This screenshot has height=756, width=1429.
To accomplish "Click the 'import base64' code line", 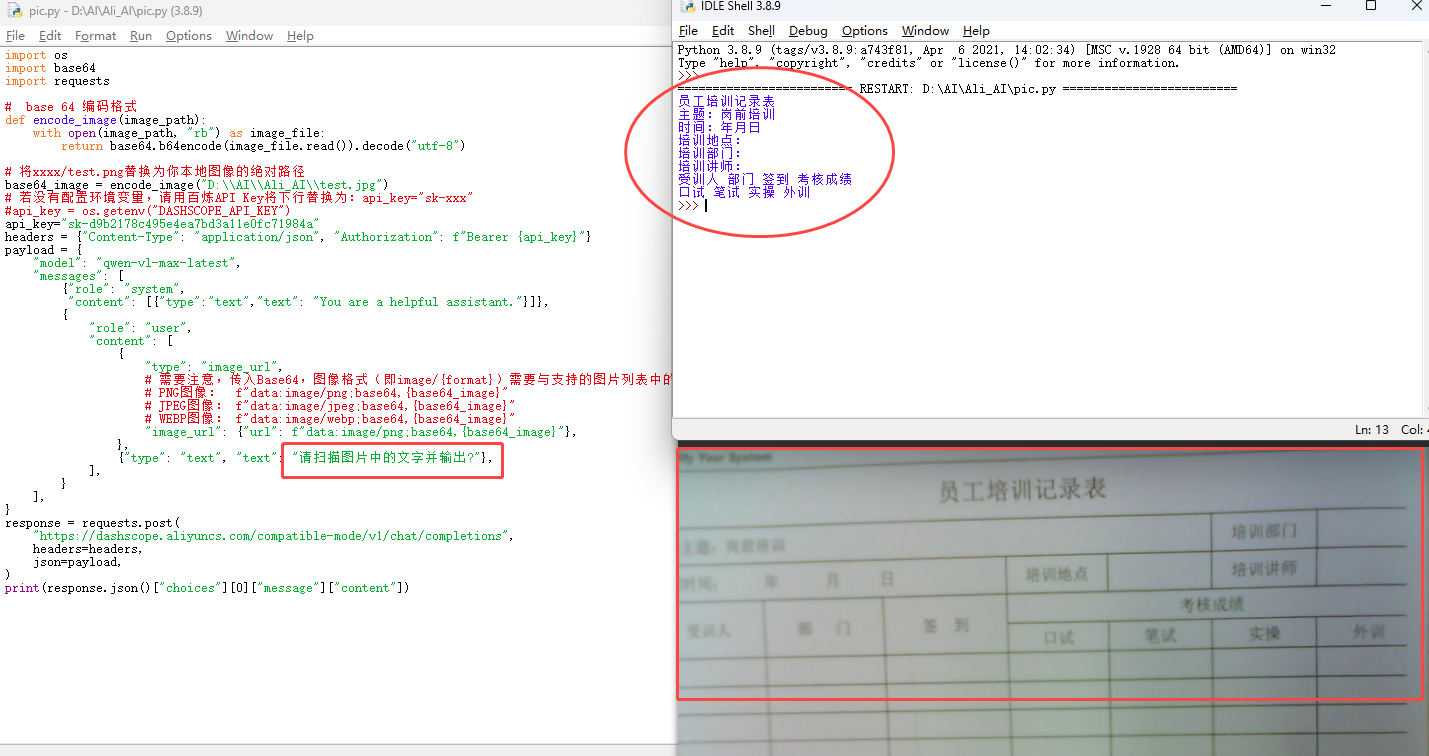I will coord(50,68).
